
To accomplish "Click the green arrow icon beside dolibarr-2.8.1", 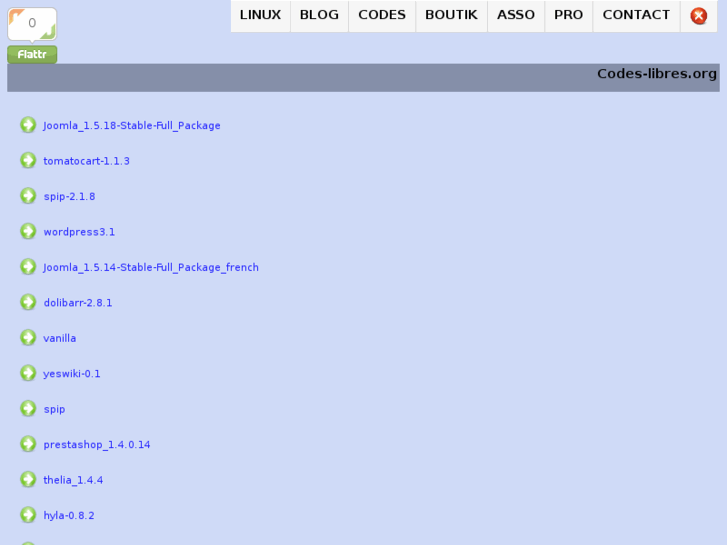I will (28, 302).
